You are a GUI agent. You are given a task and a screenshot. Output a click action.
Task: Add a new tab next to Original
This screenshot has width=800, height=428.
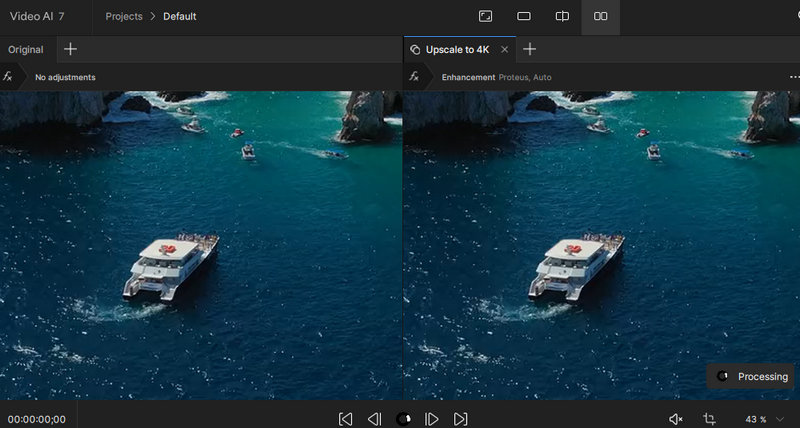click(x=70, y=49)
